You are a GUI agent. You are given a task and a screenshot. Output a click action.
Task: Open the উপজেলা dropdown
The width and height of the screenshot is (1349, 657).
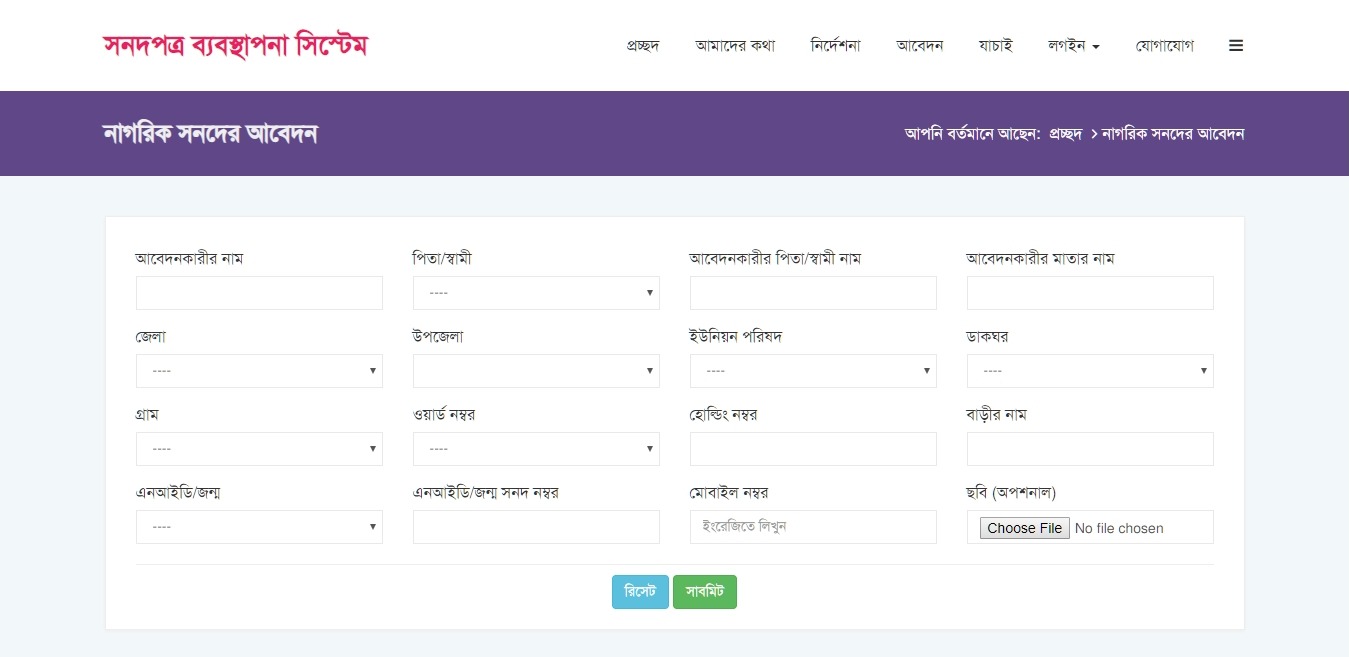(536, 371)
